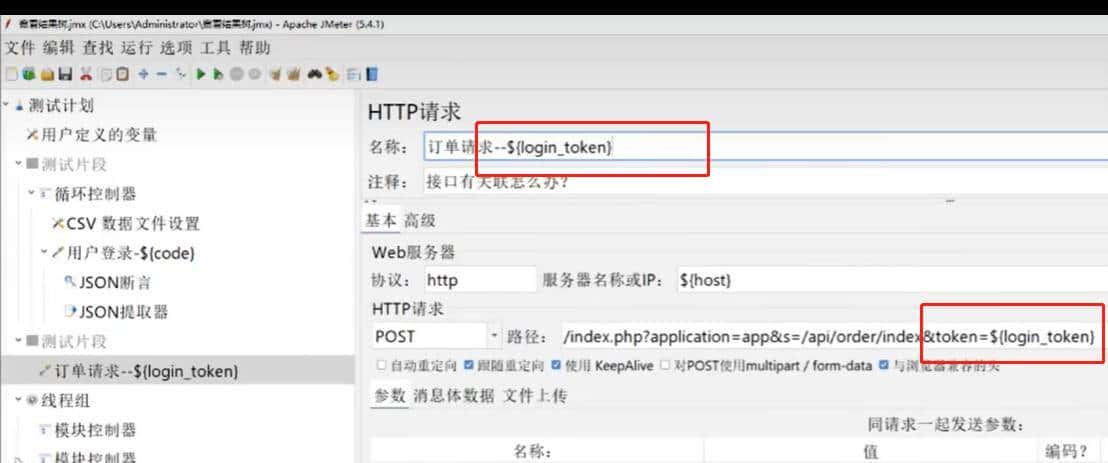
Task: Click the Save test plan icon
Action: [x=65, y=74]
